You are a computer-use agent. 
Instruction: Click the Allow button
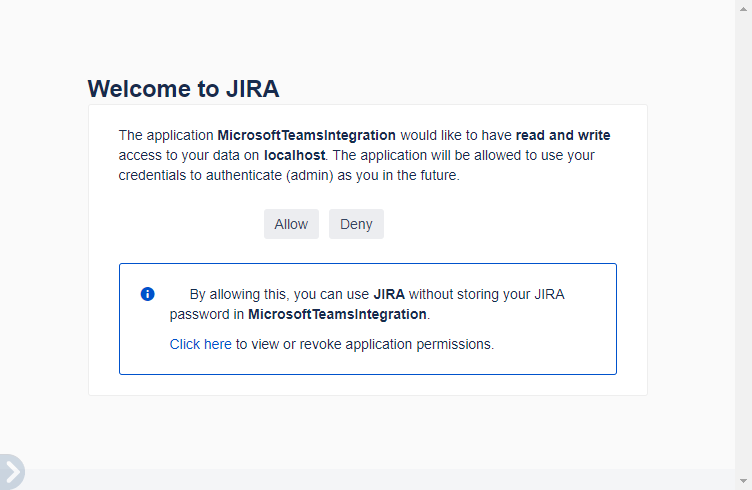[291, 224]
